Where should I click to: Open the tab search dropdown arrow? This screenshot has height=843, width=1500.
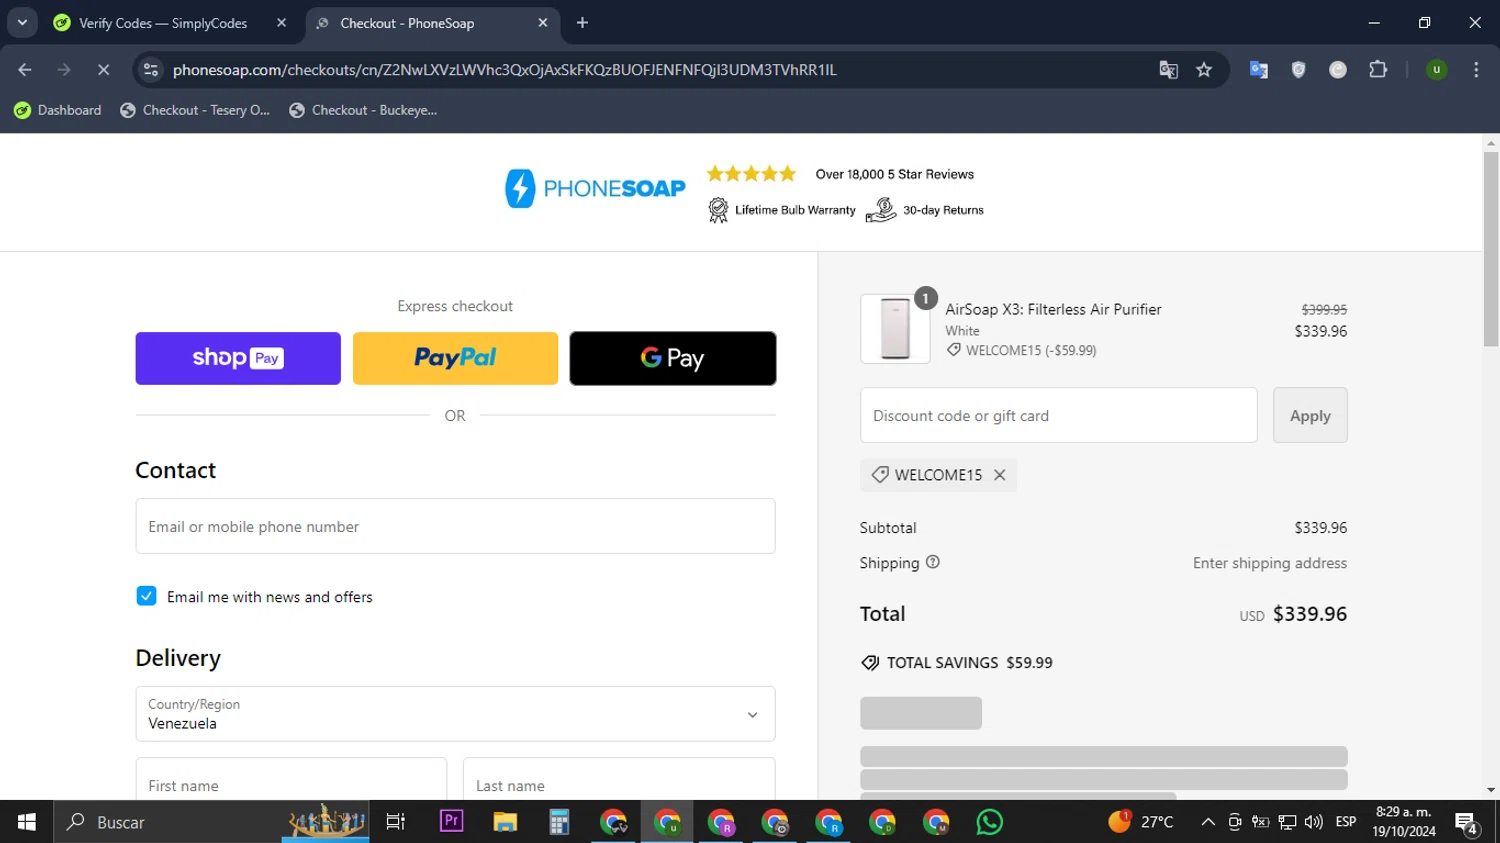[x=22, y=23]
